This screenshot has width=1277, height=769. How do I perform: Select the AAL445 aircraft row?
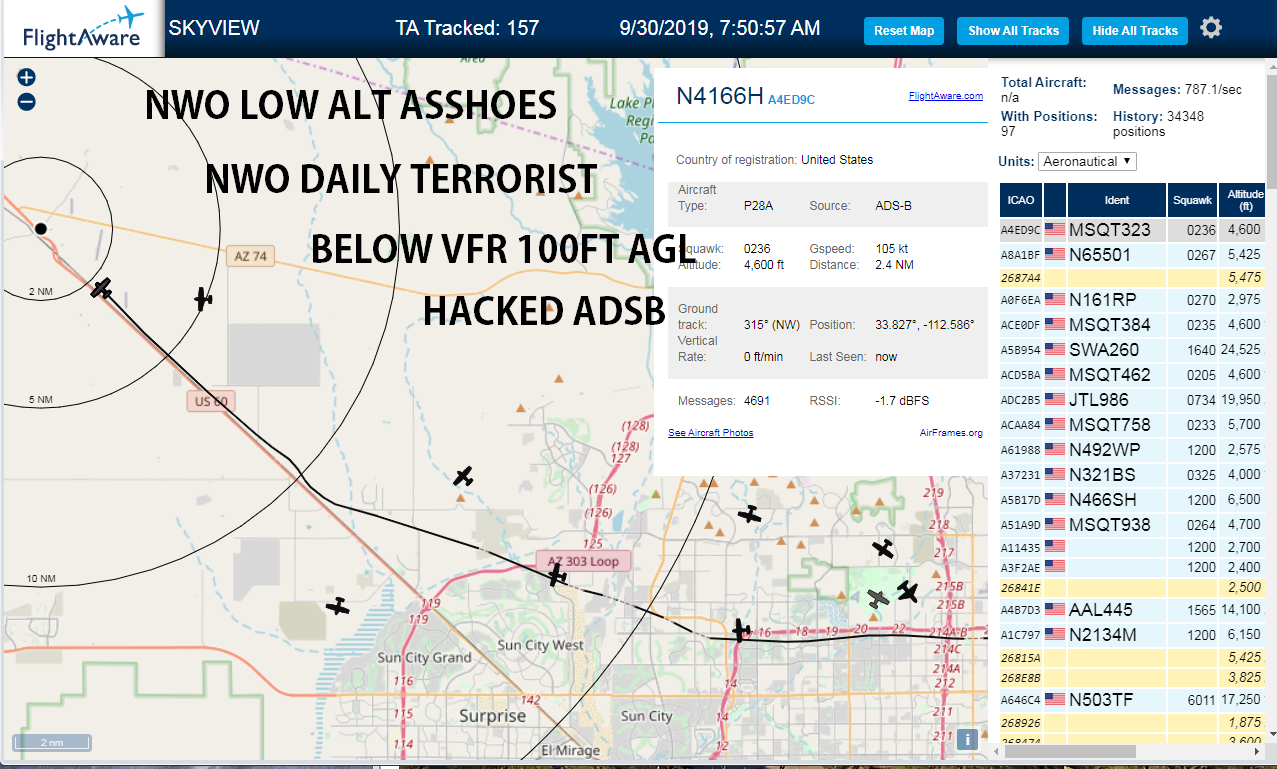click(1134, 609)
